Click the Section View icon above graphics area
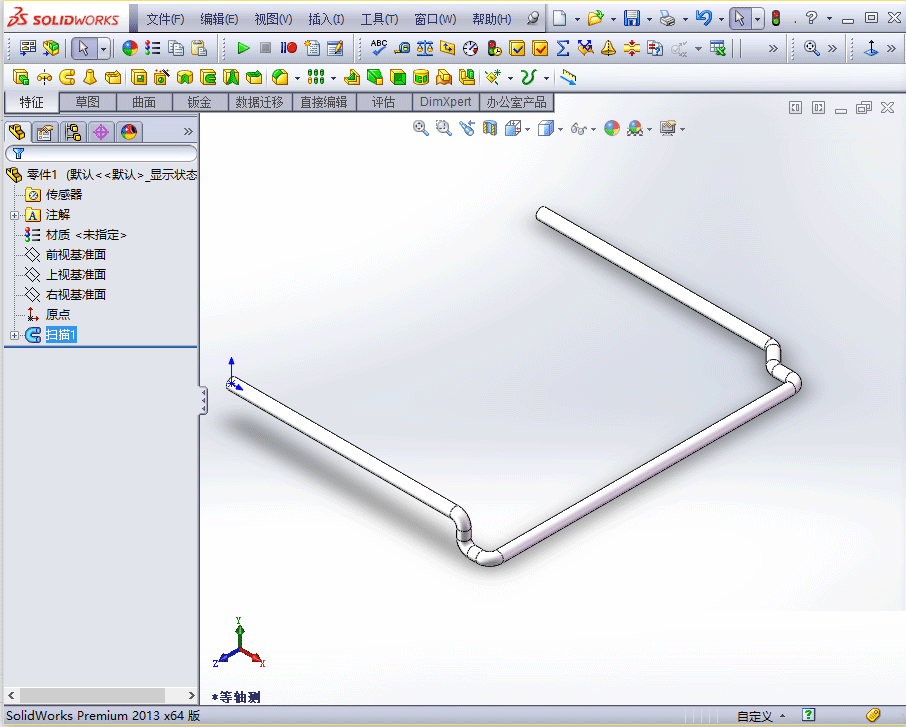Viewport: 906px width, 727px height. (x=488, y=128)
